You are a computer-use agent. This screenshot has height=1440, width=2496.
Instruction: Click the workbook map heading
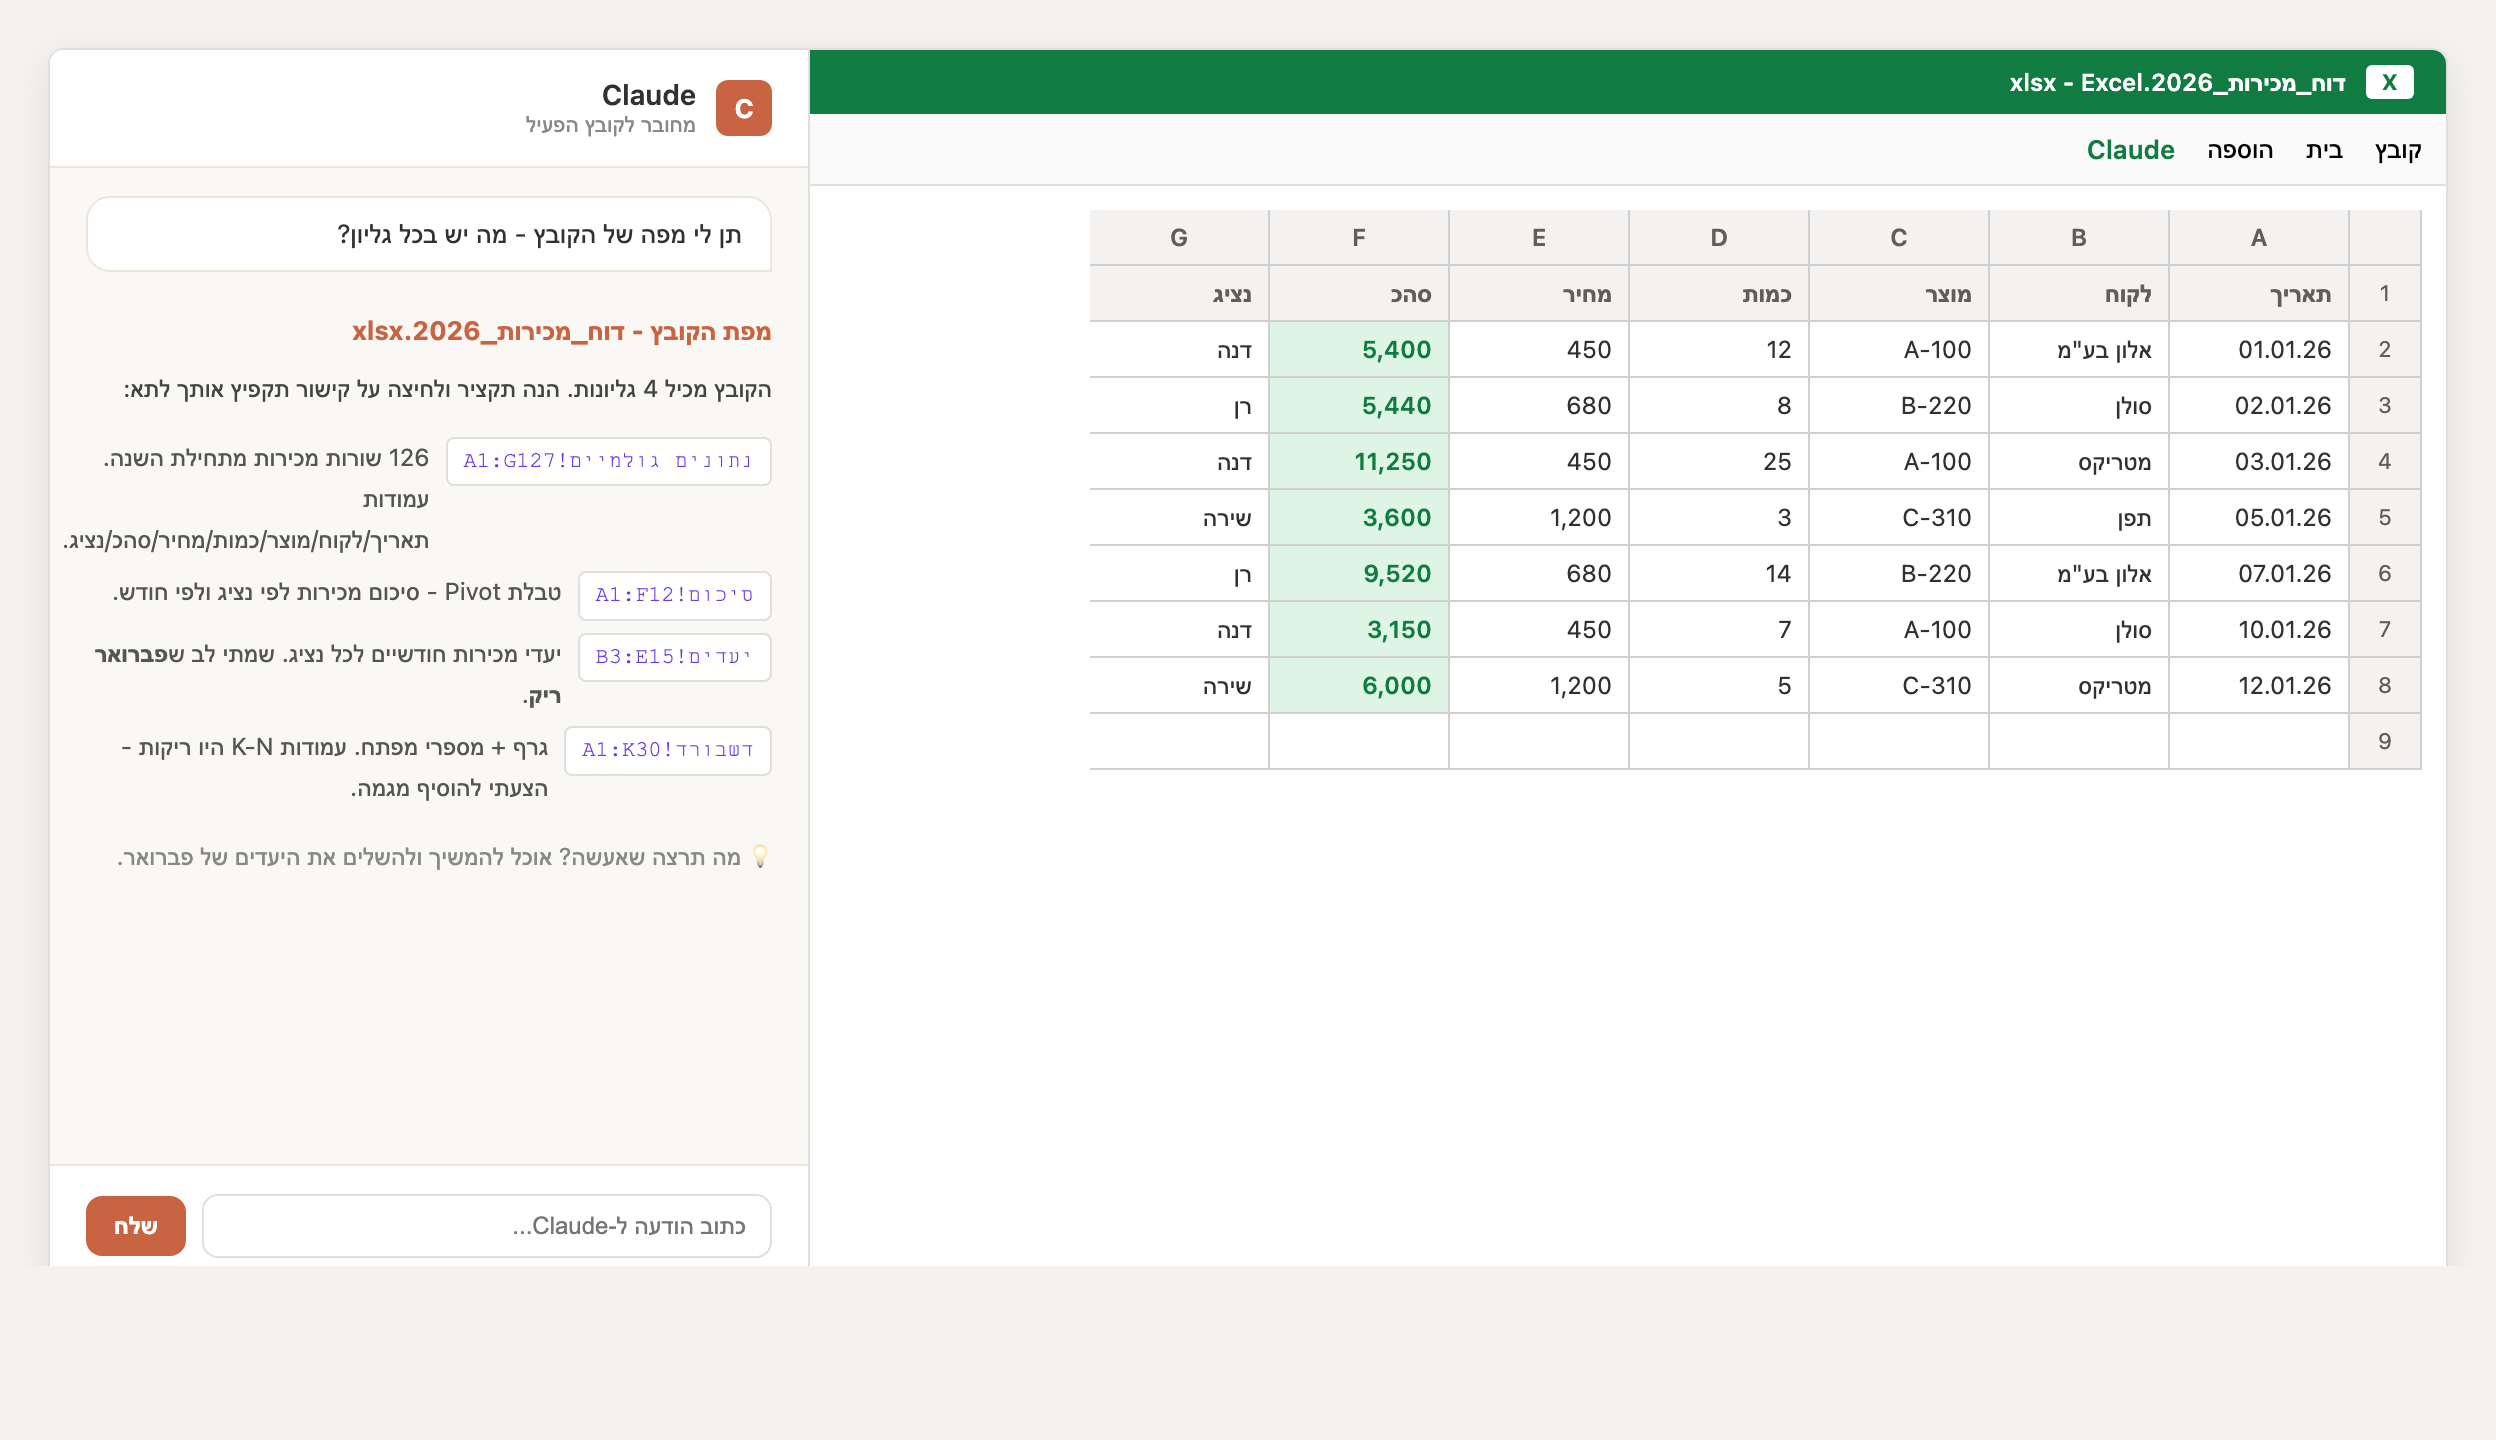click(x=561, y=331)
